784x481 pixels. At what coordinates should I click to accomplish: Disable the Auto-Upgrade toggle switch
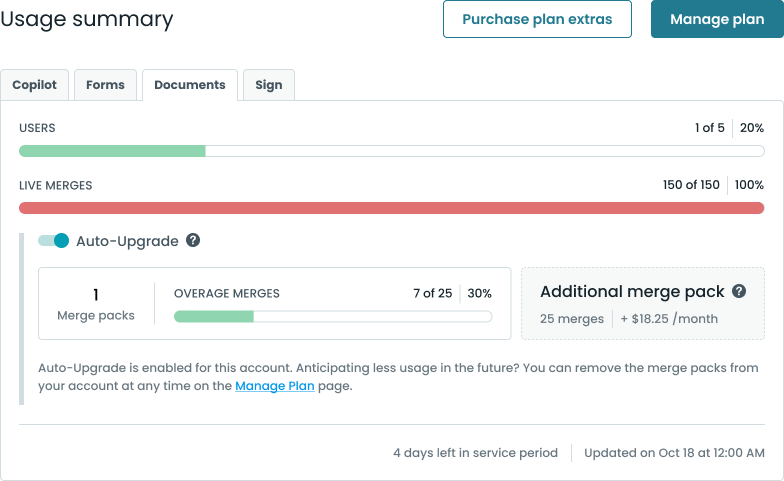pos(54,241)
